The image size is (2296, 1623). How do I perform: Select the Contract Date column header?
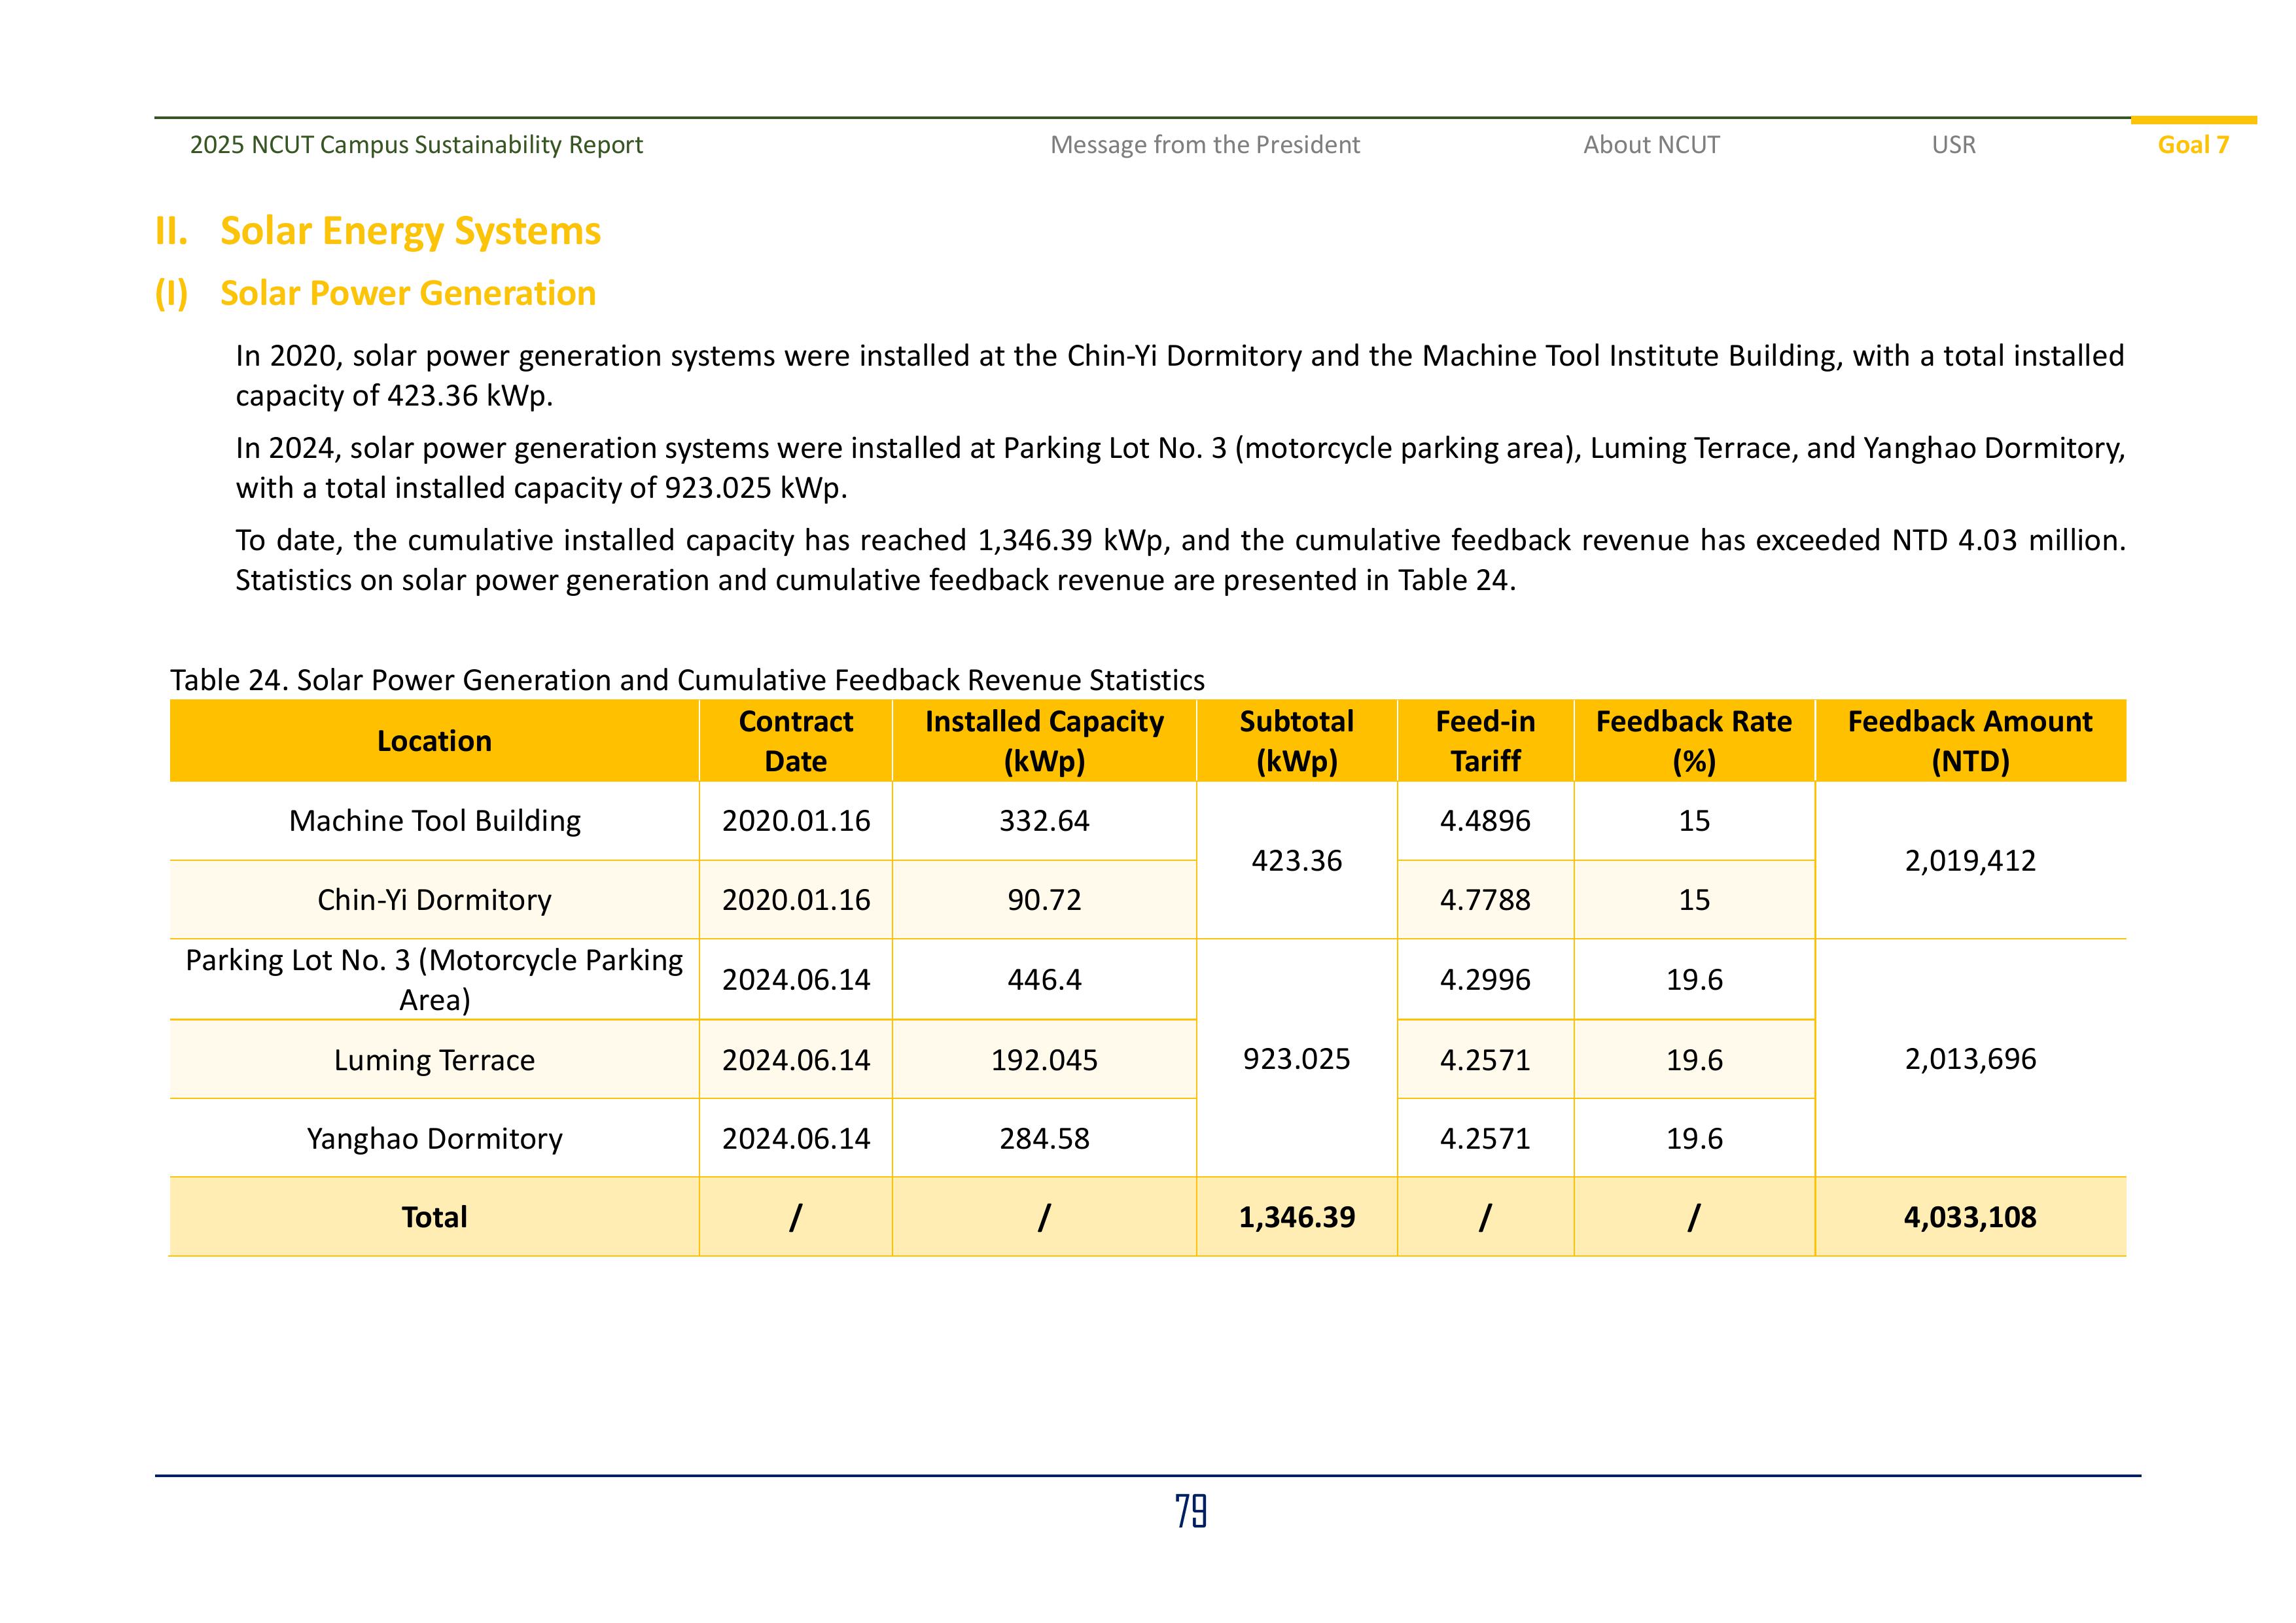[795, 741]
